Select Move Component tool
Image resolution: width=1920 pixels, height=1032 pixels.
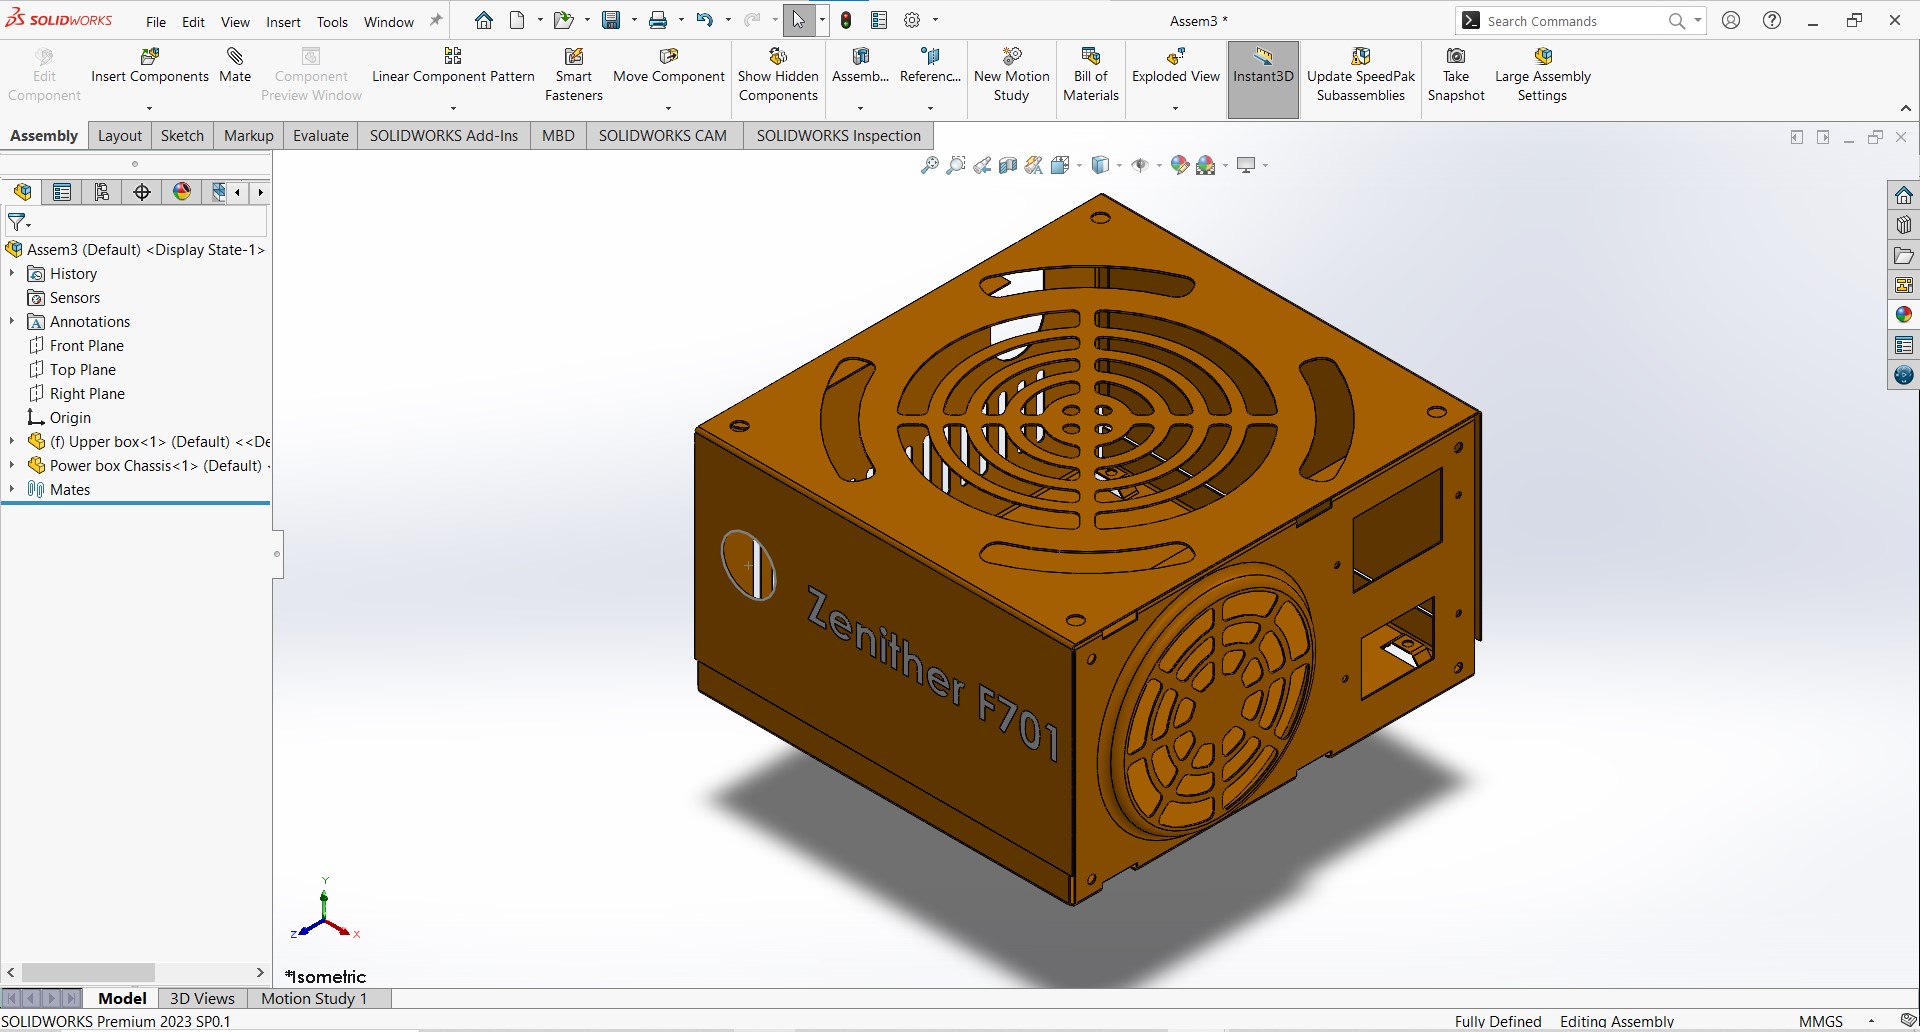click(668, 66)
